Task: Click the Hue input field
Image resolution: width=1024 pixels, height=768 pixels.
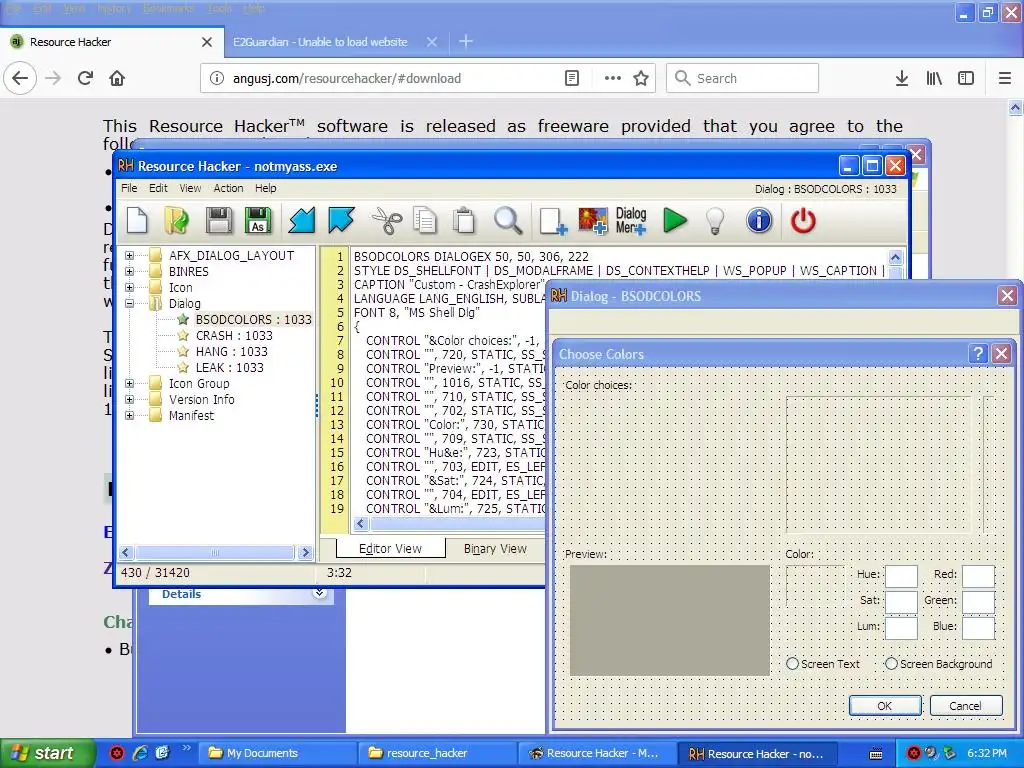Action: tap(901, 575)
